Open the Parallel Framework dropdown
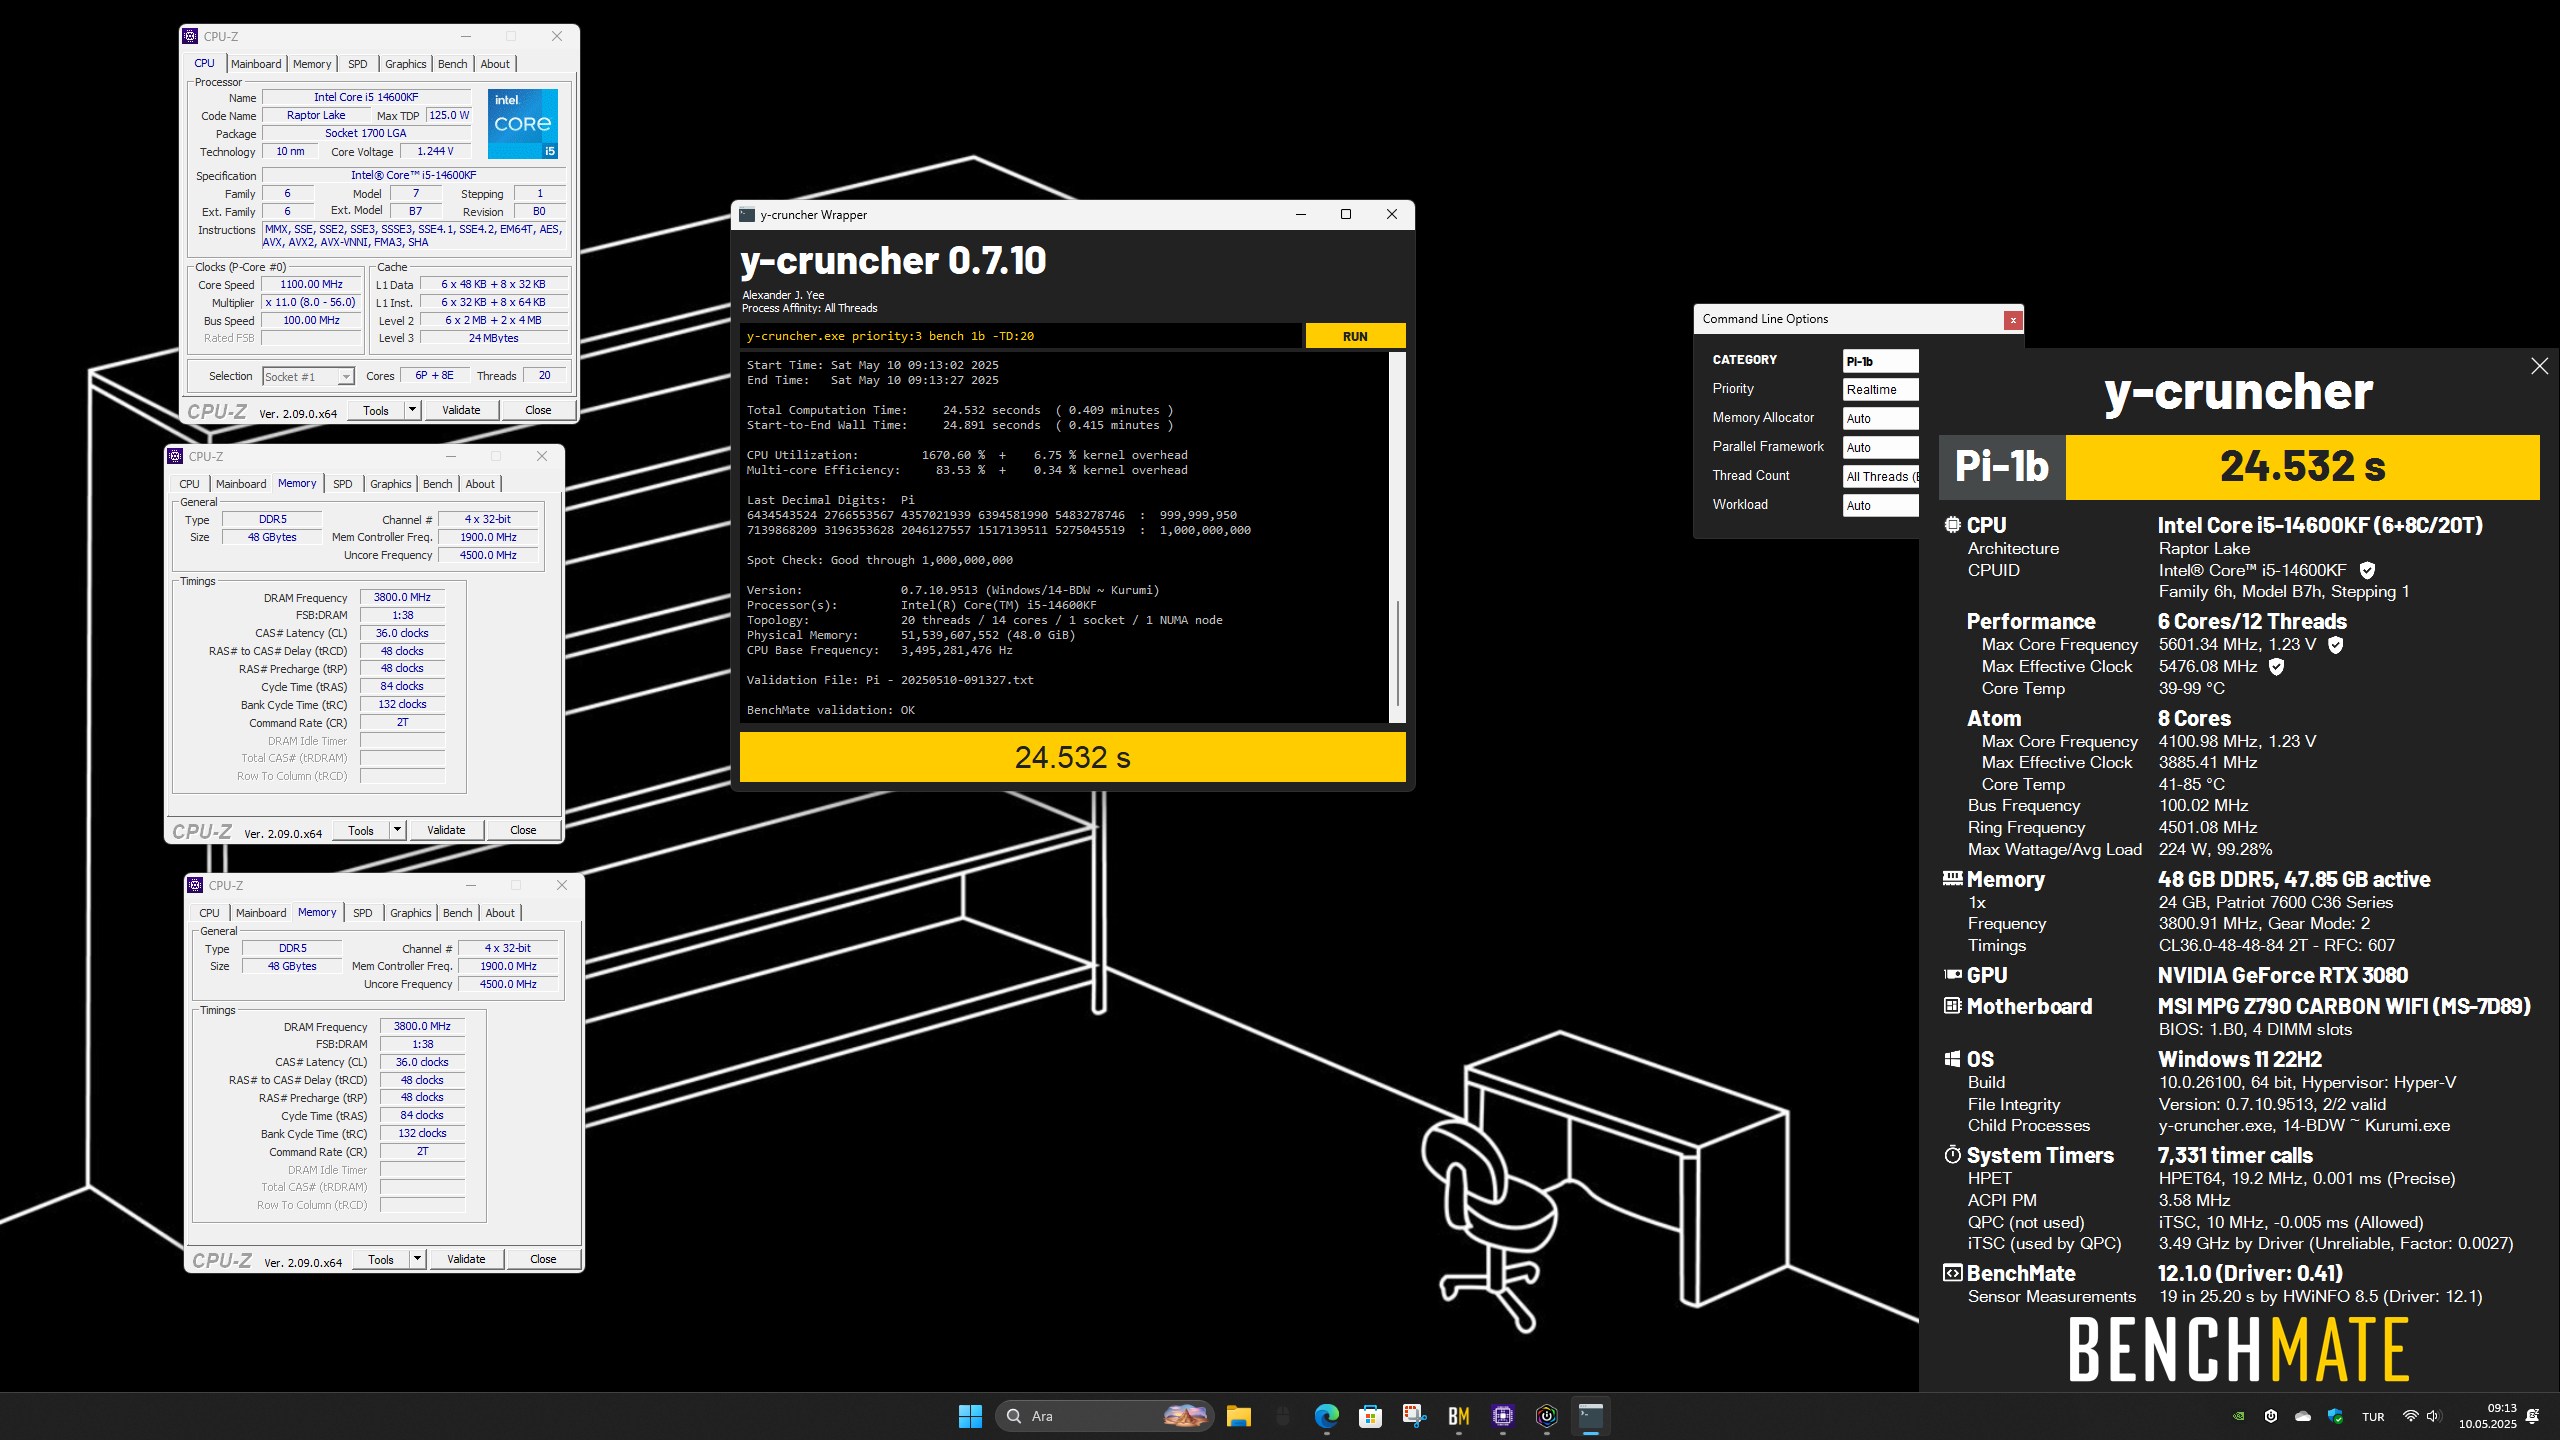This screenshot has width=2560, height=1440. point(1880,448)
